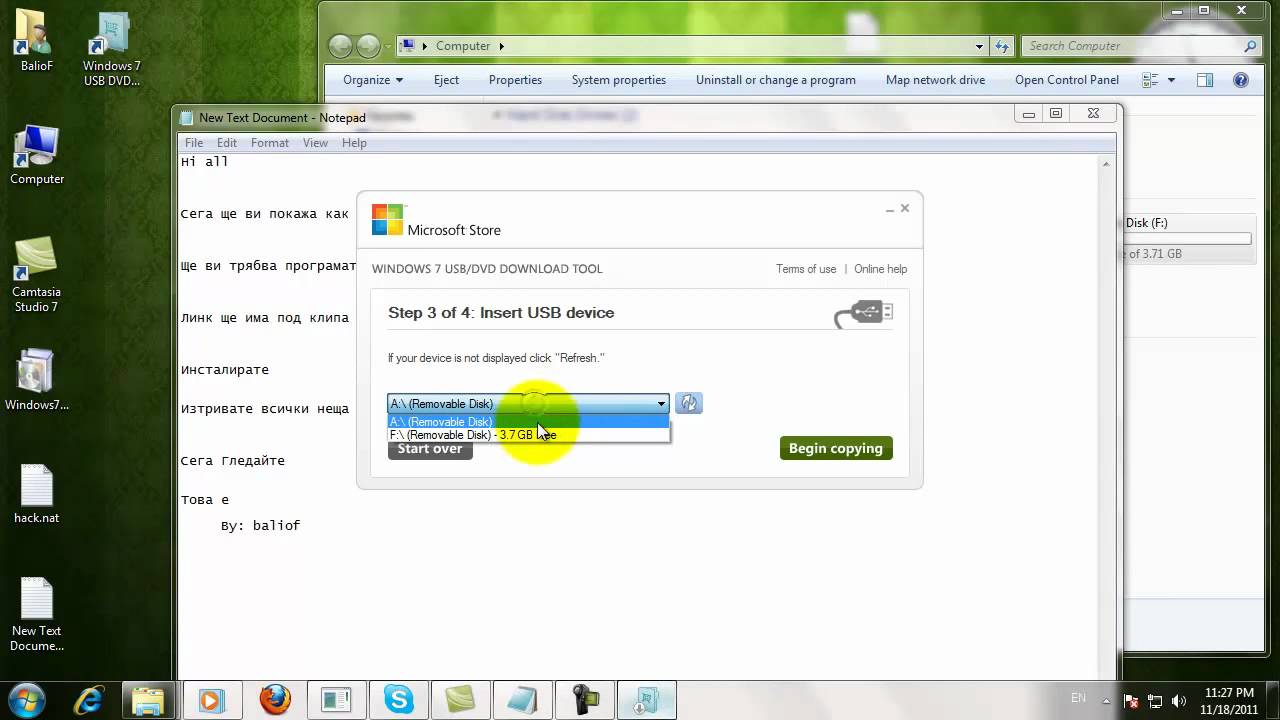Viewport: 1280px width, 720px height.
Task: Close the USB/DVD Download Tool dialog
Action: click(905, 208)
